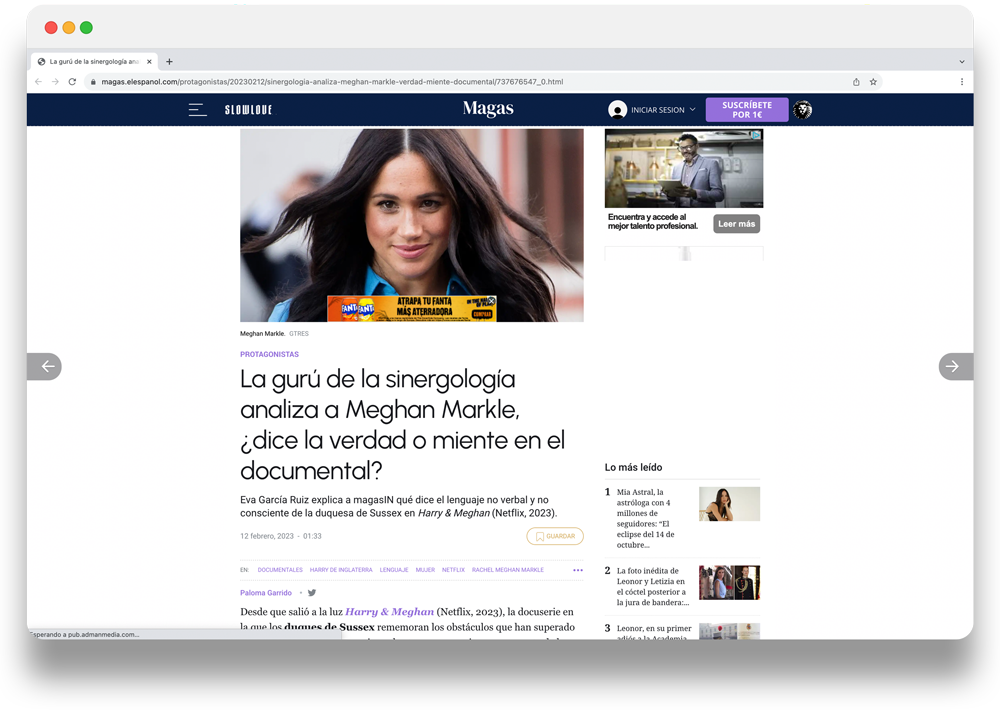Open author's Twitter bird icon
The height and width of the screenshot is (717, 1000).
point(312,593)
